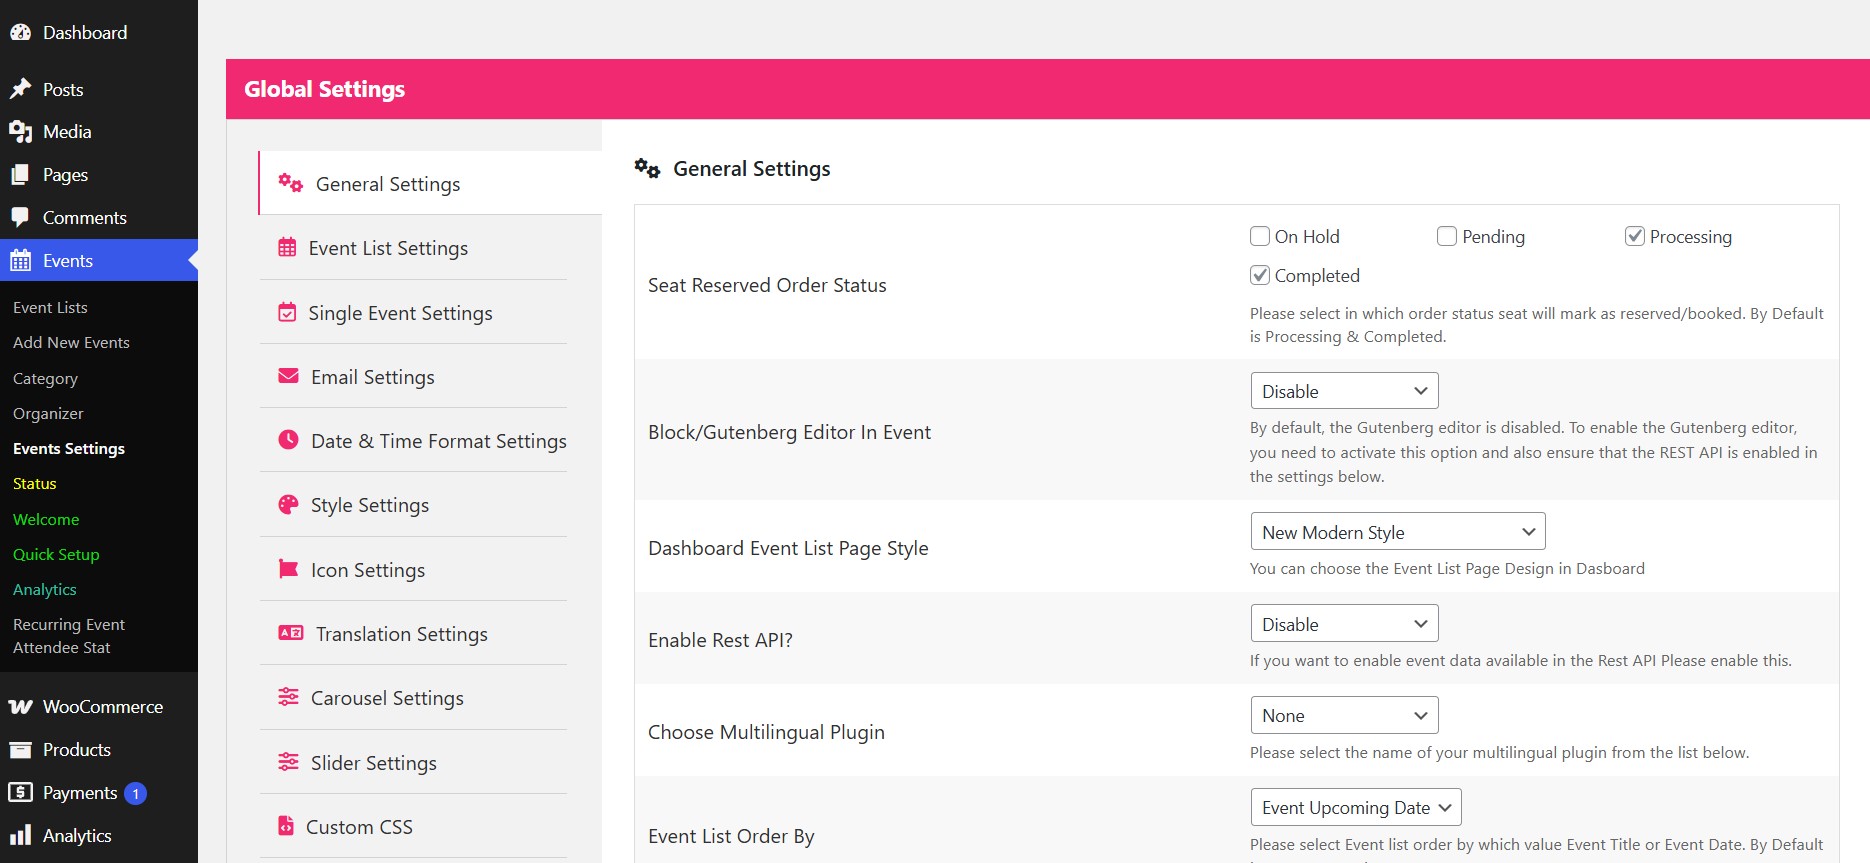Viewport: 1870px width, 863px height.
Task: Click the Products archive box icon
Action: [20, 750]
